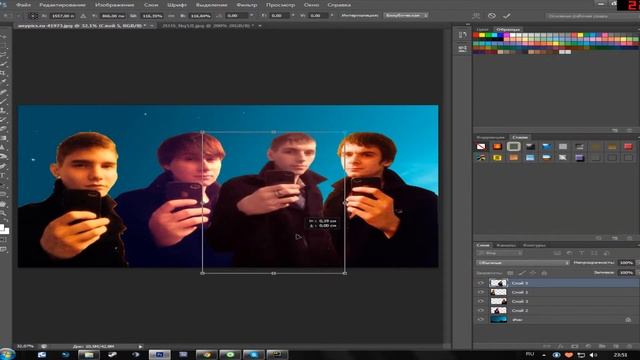Viewport: 640px width, 360px height.
Task: Switch to the Каналы tab
Action: (x=506, y=245)
